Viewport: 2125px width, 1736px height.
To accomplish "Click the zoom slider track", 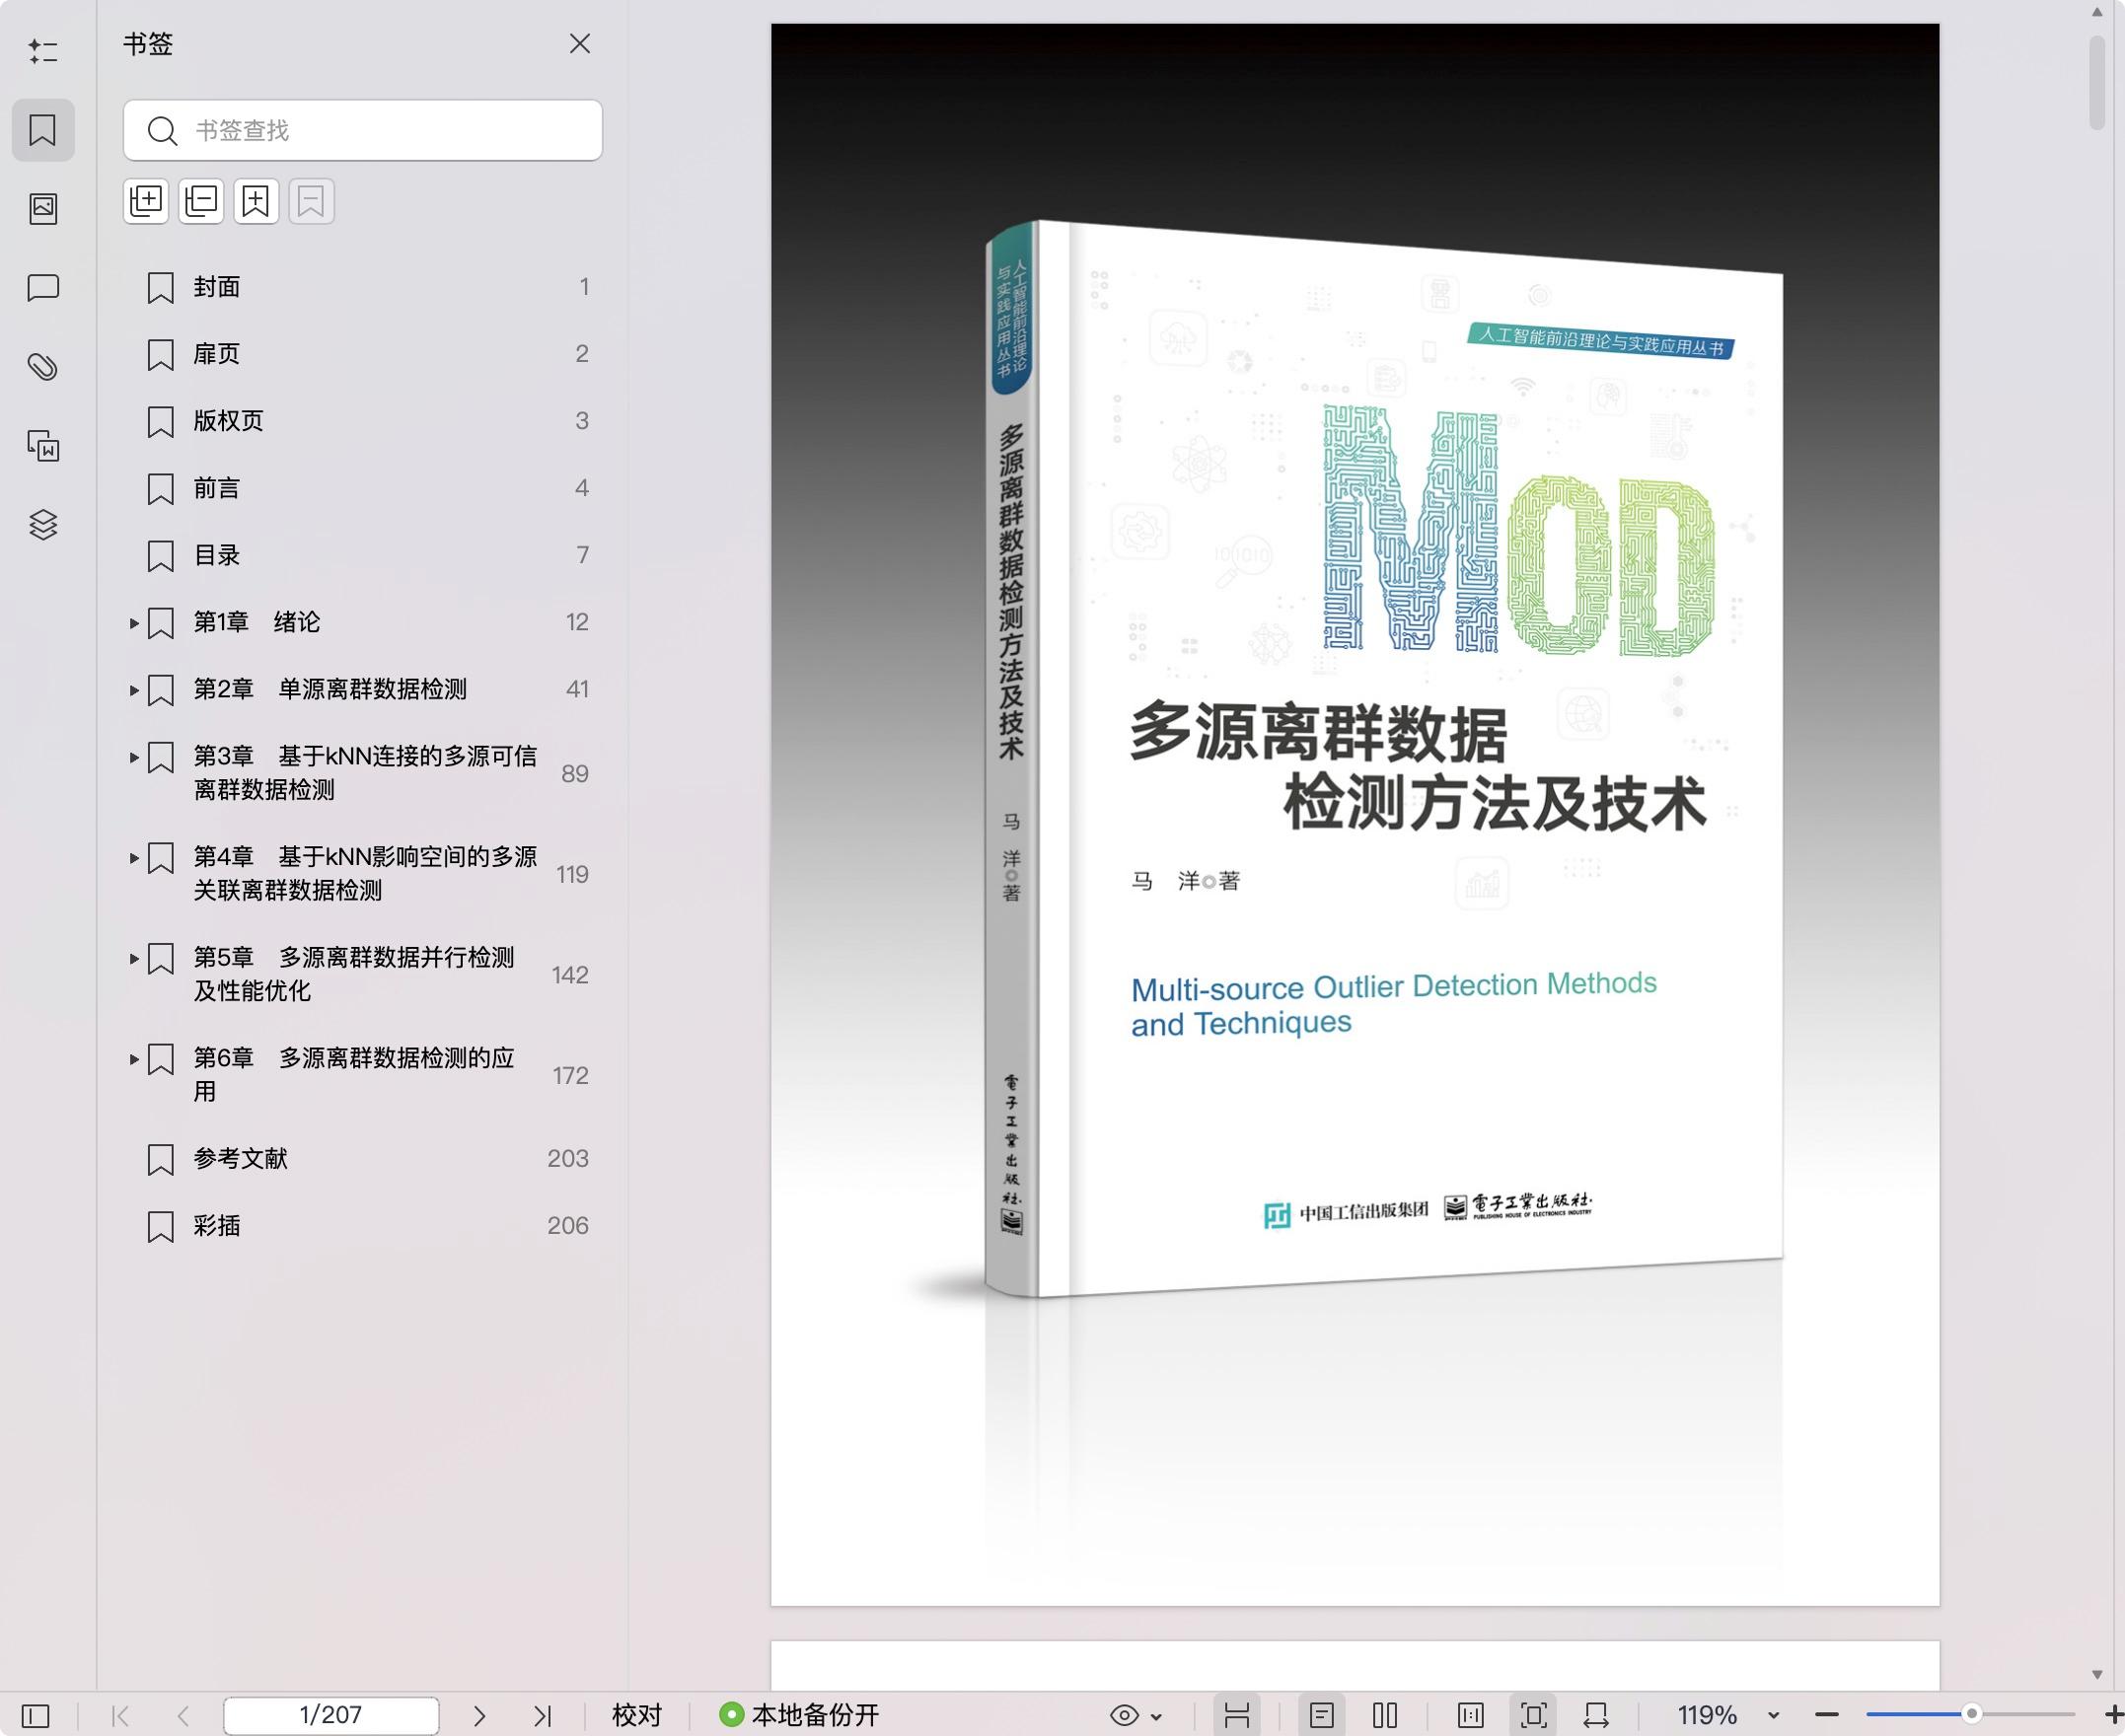I will pyautogui.click(x=1970, y=1714).
